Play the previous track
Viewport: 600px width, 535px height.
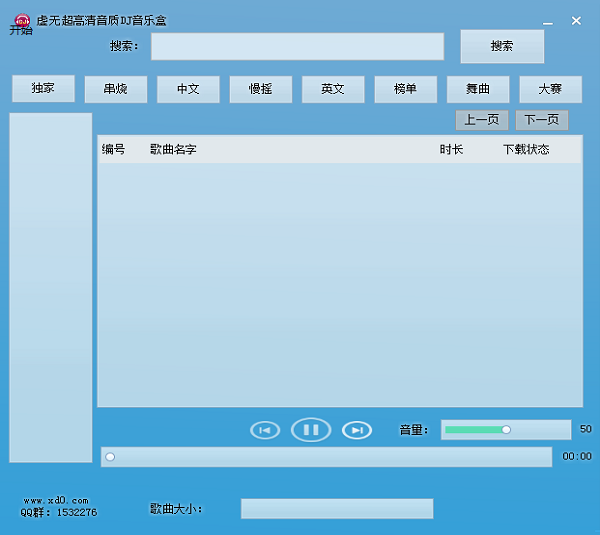[265, 430]
